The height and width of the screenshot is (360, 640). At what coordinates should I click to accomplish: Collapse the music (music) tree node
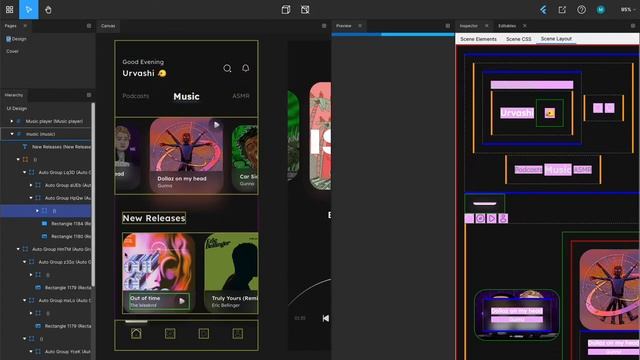[12, 134]
